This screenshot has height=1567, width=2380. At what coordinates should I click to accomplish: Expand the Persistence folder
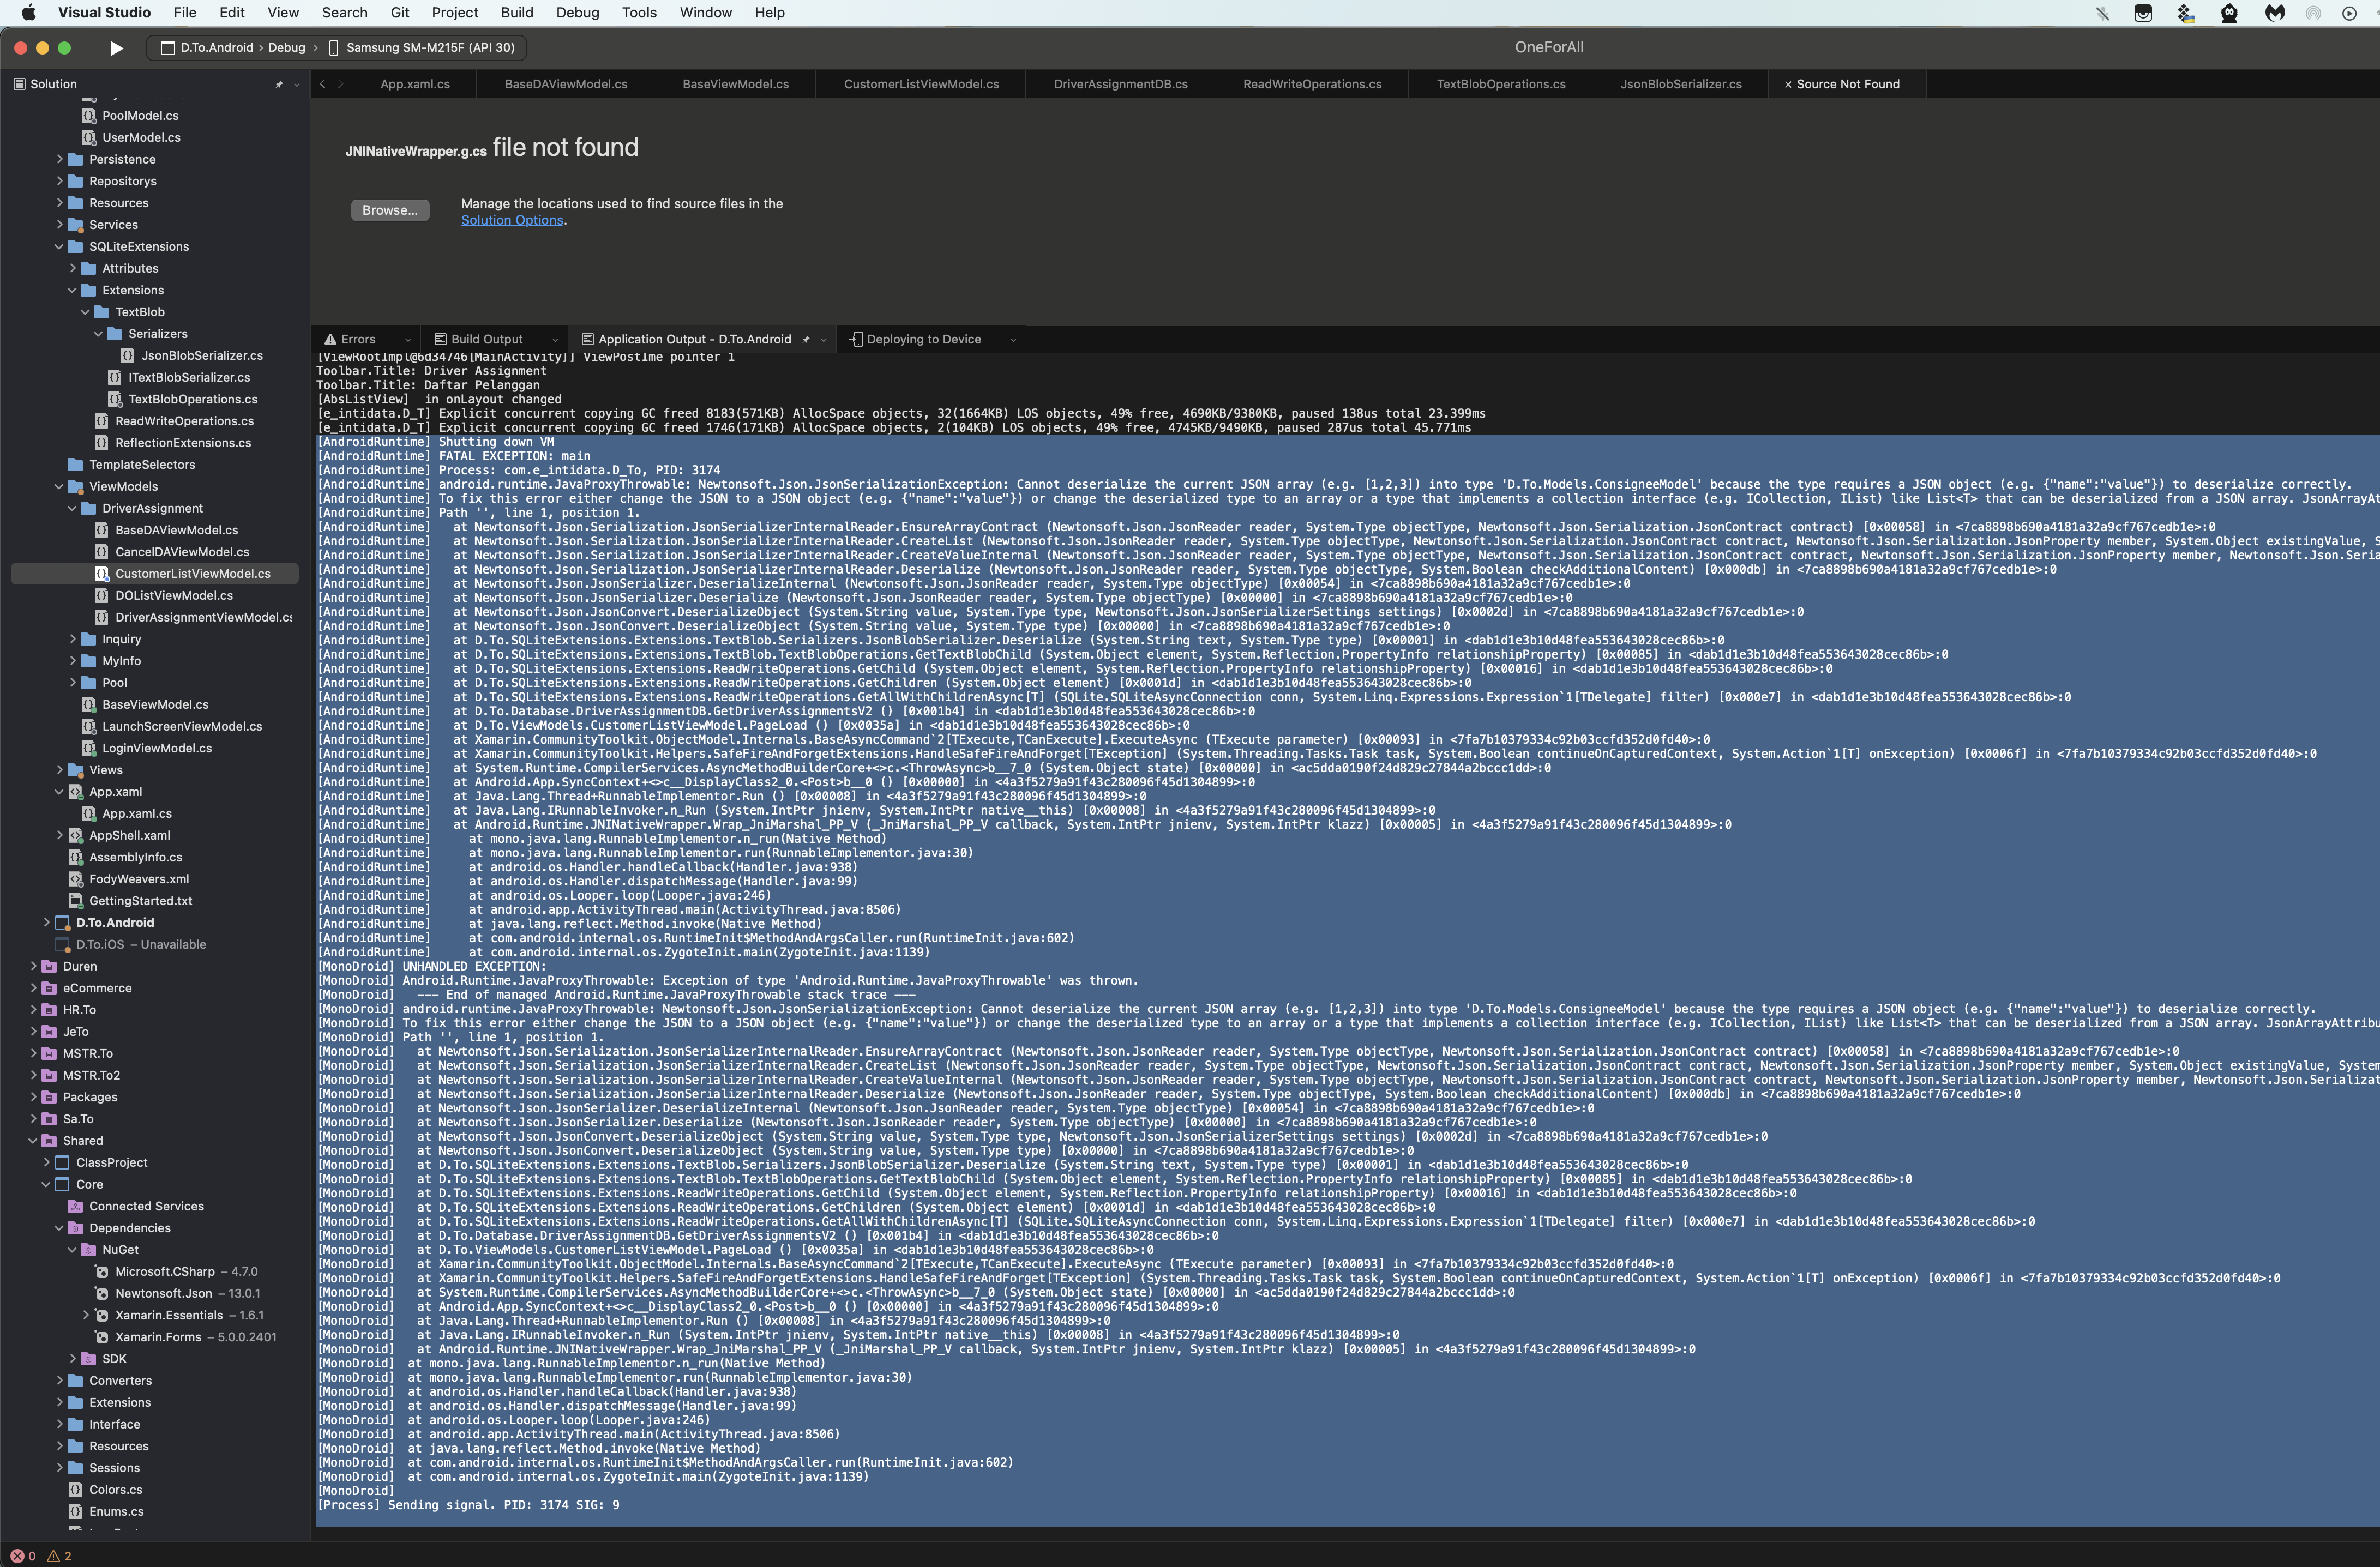[60, 159]
